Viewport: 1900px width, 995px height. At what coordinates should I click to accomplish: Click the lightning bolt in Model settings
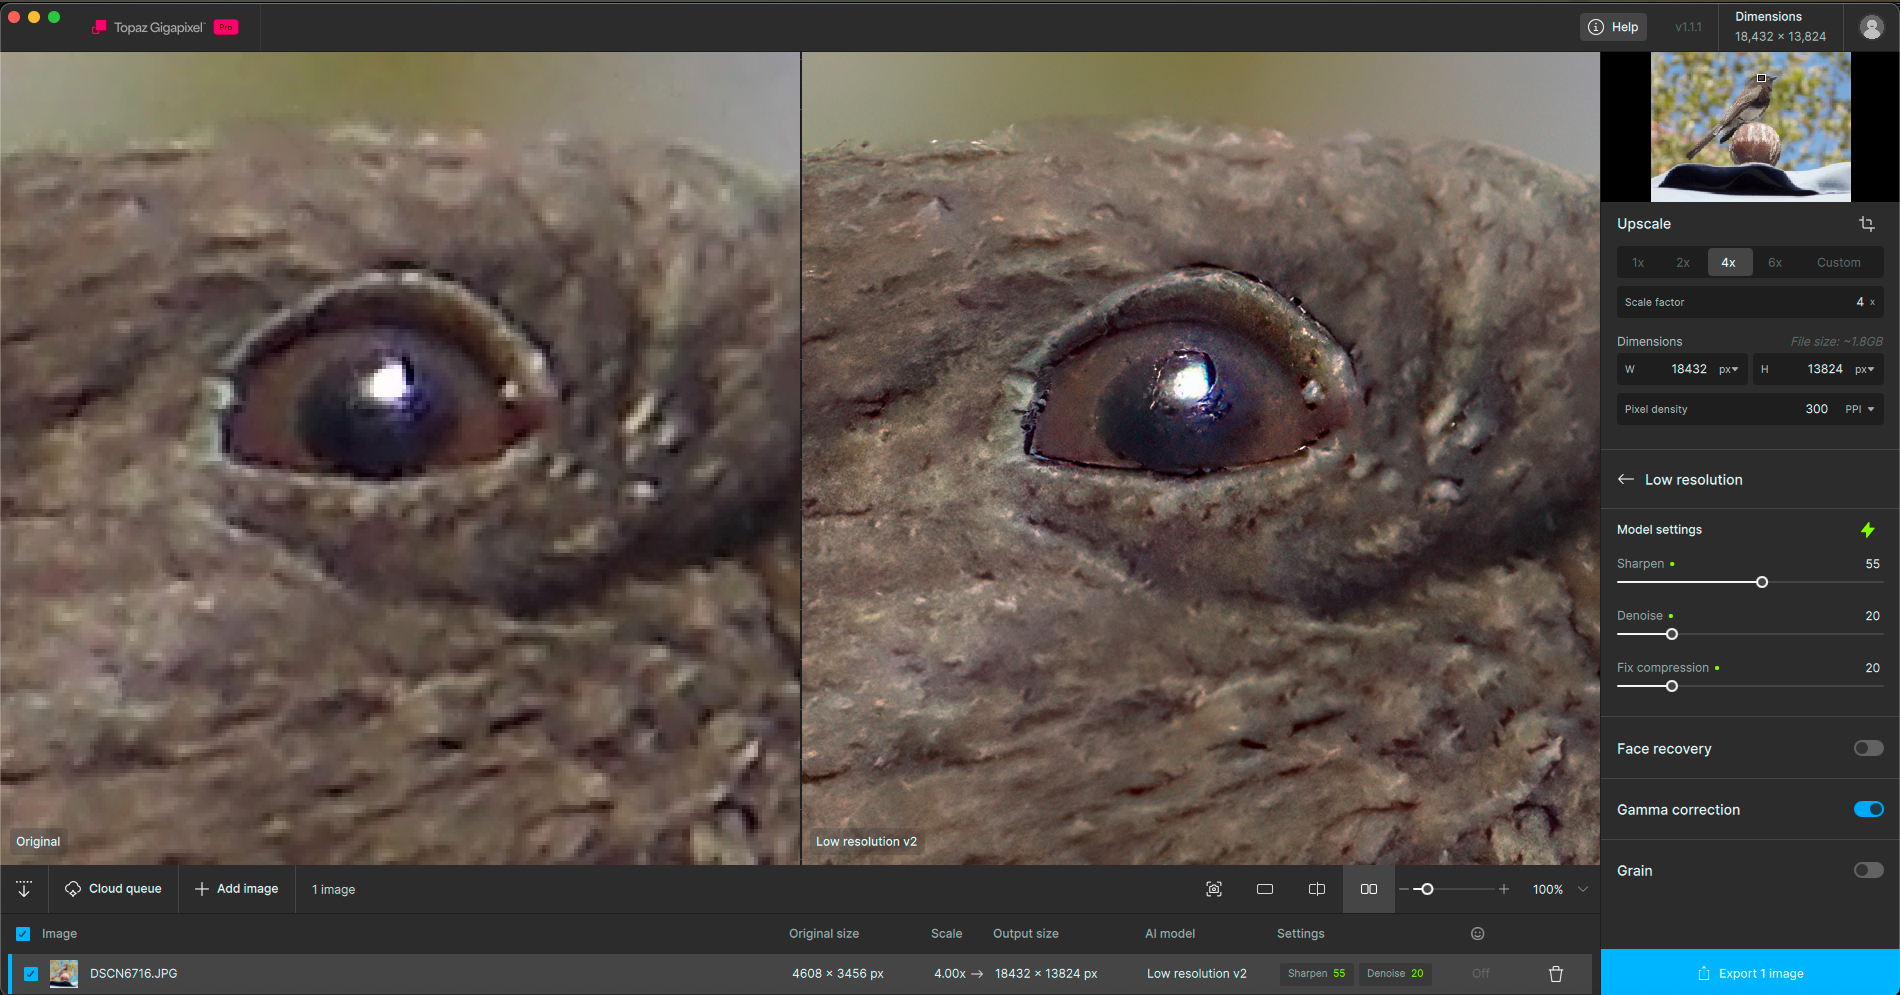[x=1867, y=530]
